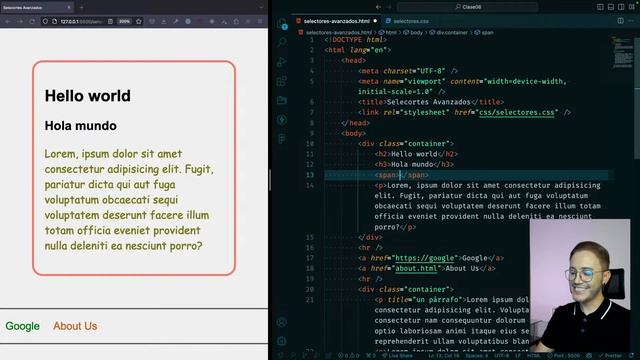Open the Manage gear icon in VS Code
Viewport: 640px width, 360px height.
tap(282, 341)
